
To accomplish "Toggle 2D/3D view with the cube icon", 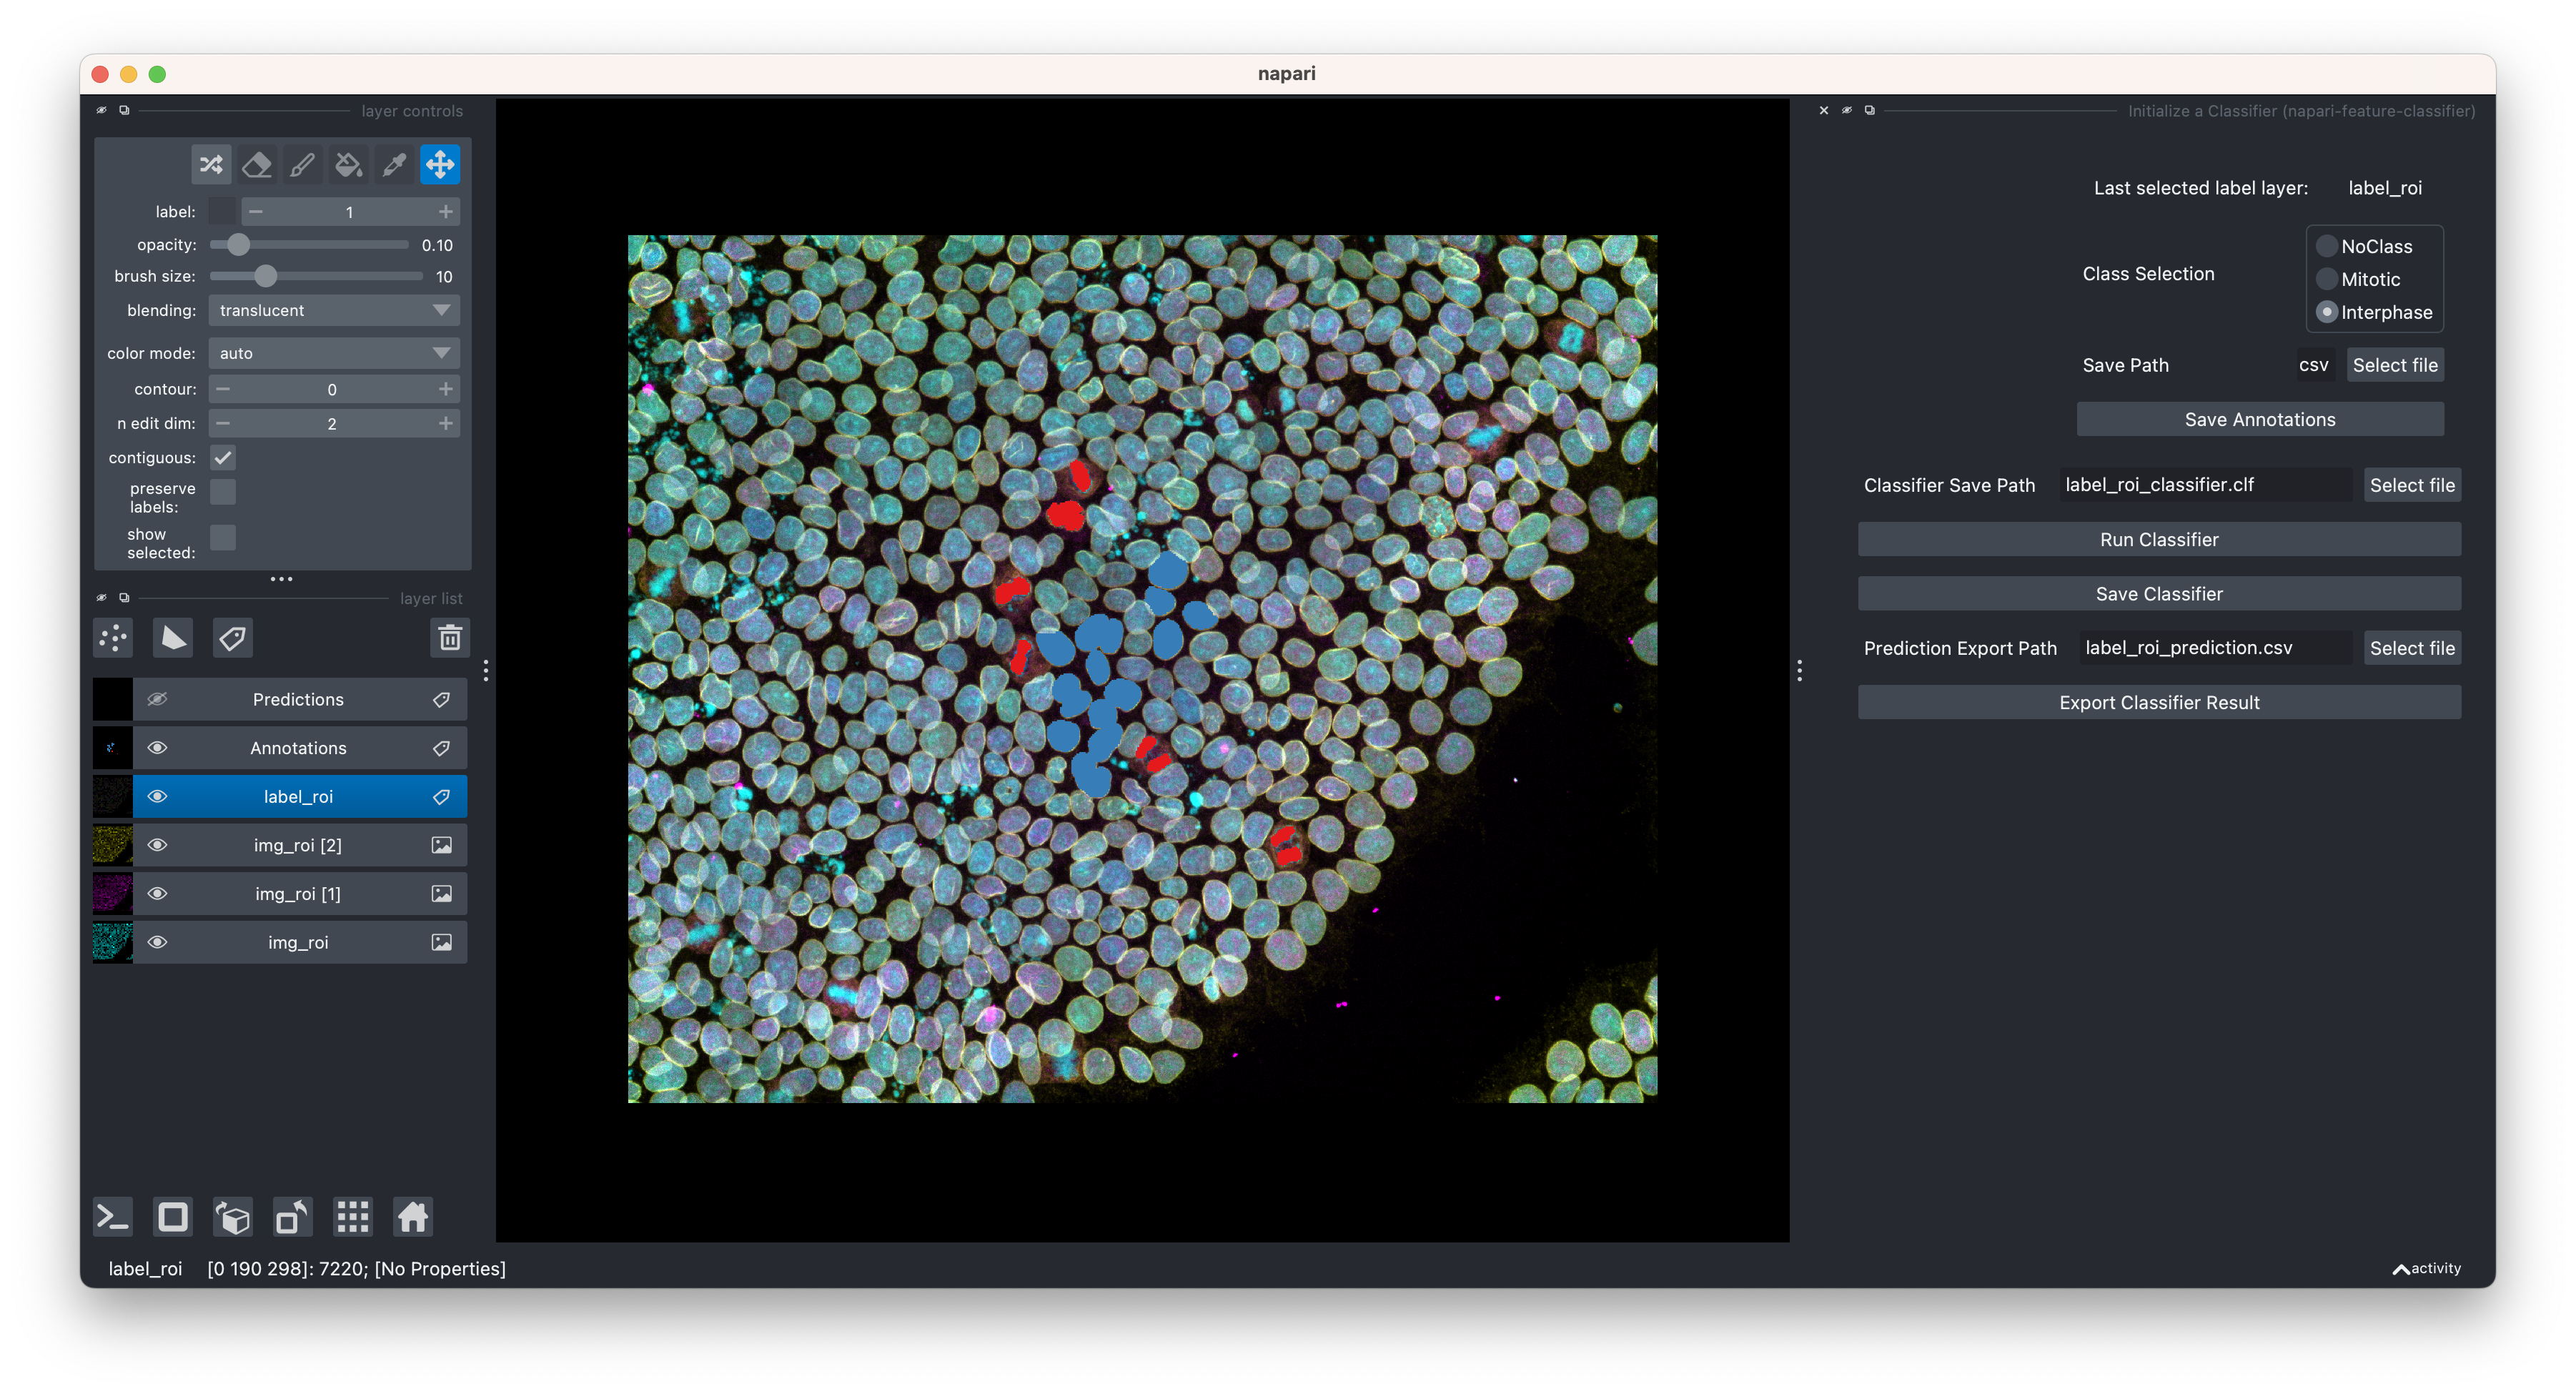I will tap(232, 1217).
